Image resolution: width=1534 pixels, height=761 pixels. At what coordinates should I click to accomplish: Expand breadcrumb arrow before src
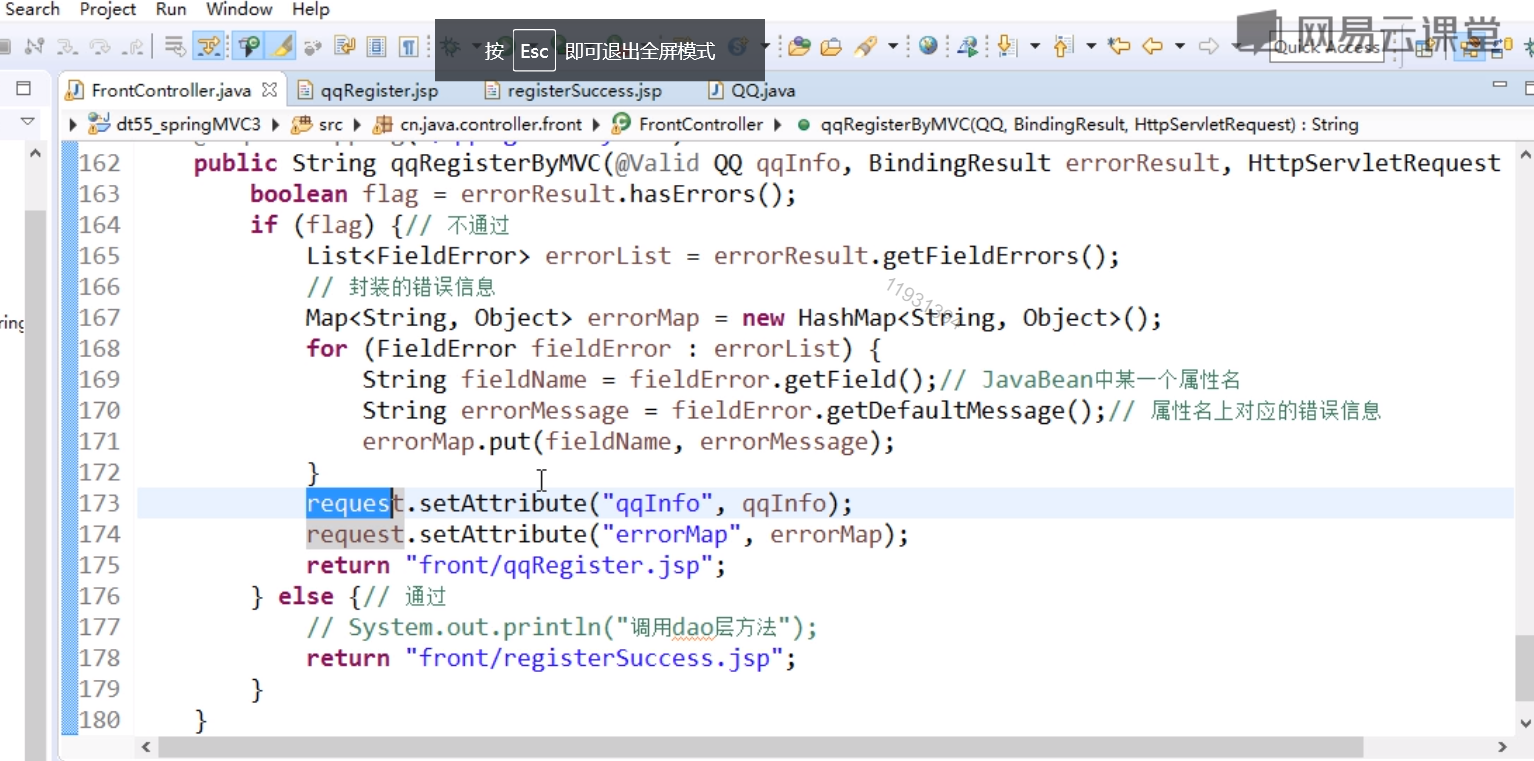277,125
